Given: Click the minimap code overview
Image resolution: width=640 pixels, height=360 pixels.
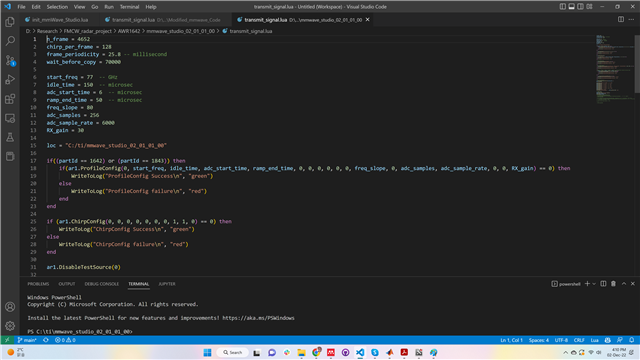Looking at the screenshot, I should (x=614, y=69).
